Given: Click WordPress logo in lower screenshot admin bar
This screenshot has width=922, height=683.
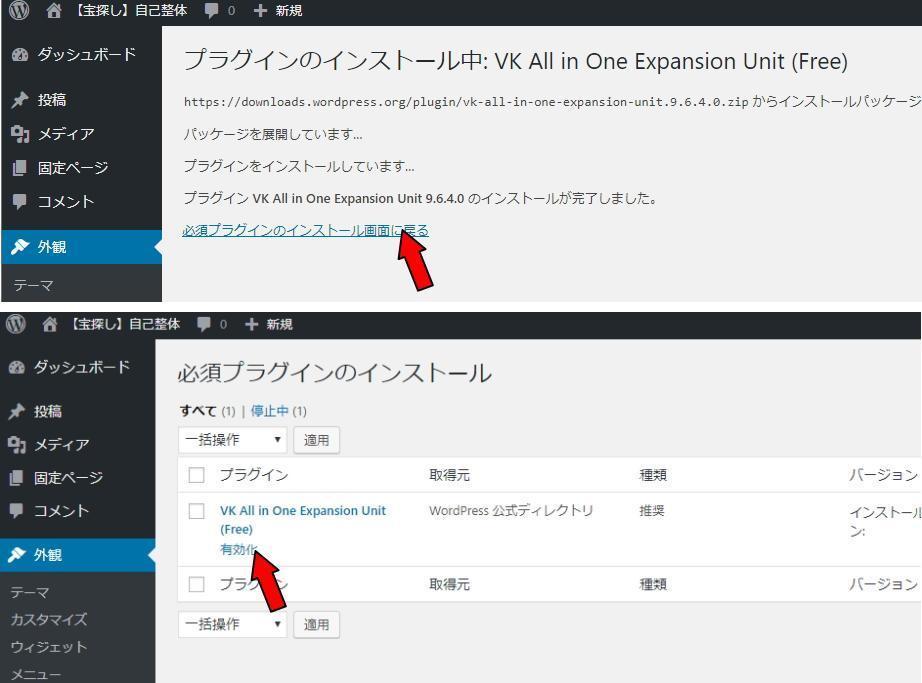Looking at the screenshot, I should 16,323.
